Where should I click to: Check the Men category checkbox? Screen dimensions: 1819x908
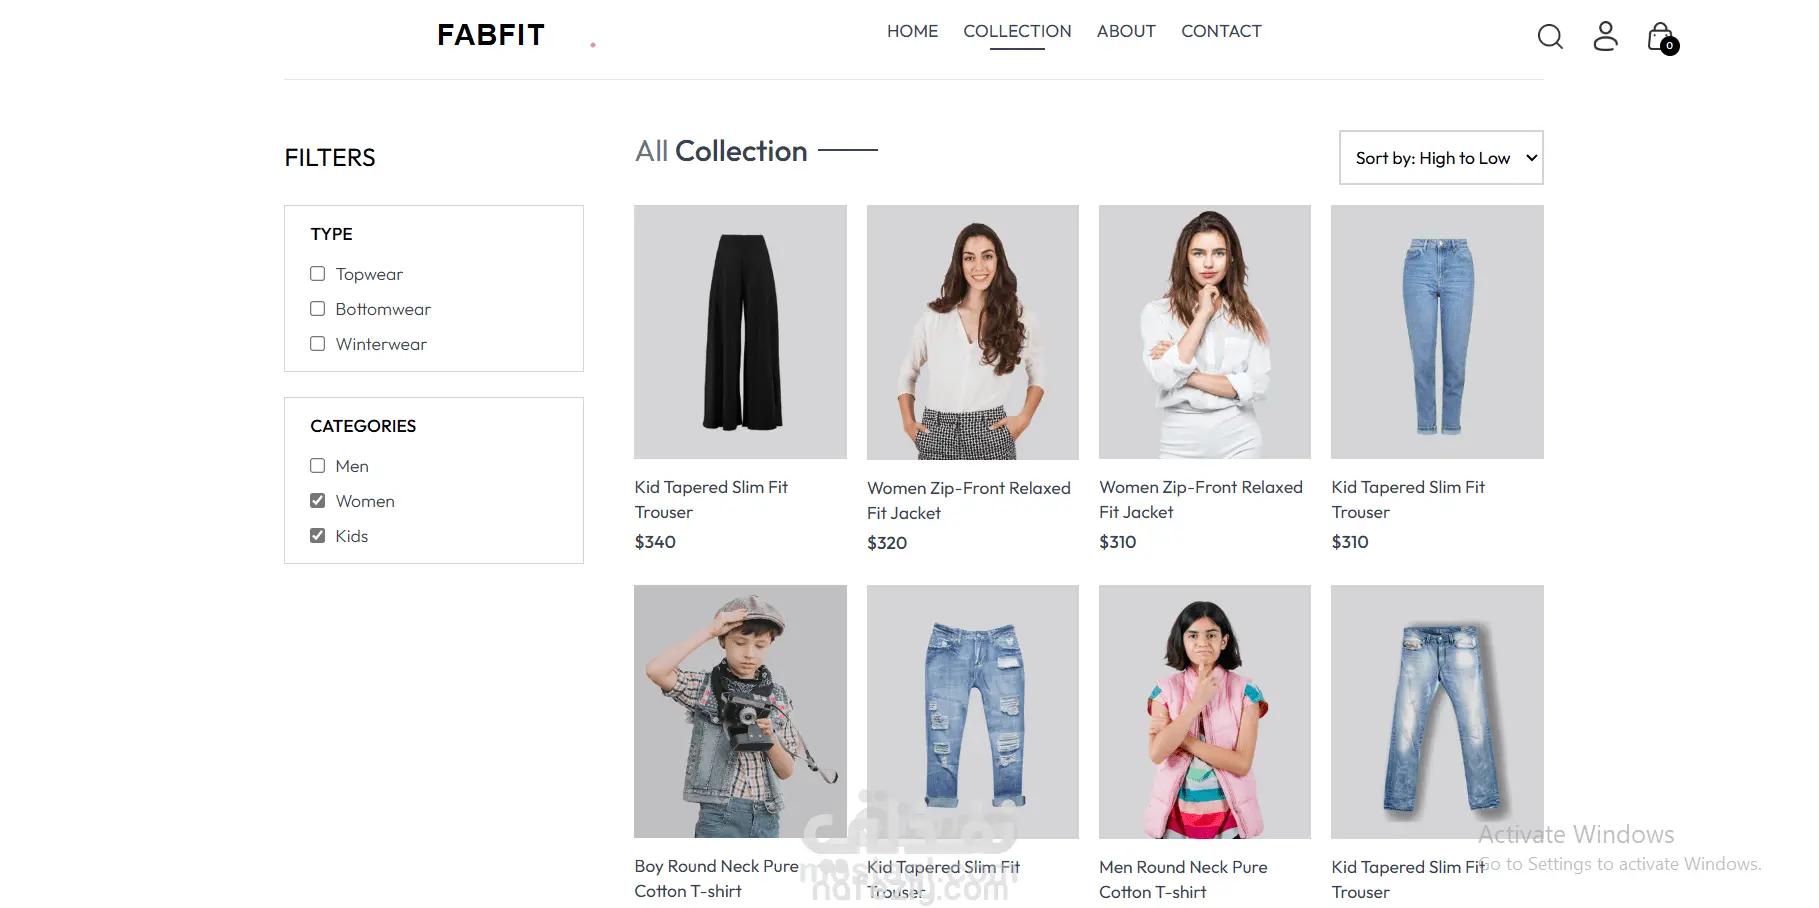point(318,466)
